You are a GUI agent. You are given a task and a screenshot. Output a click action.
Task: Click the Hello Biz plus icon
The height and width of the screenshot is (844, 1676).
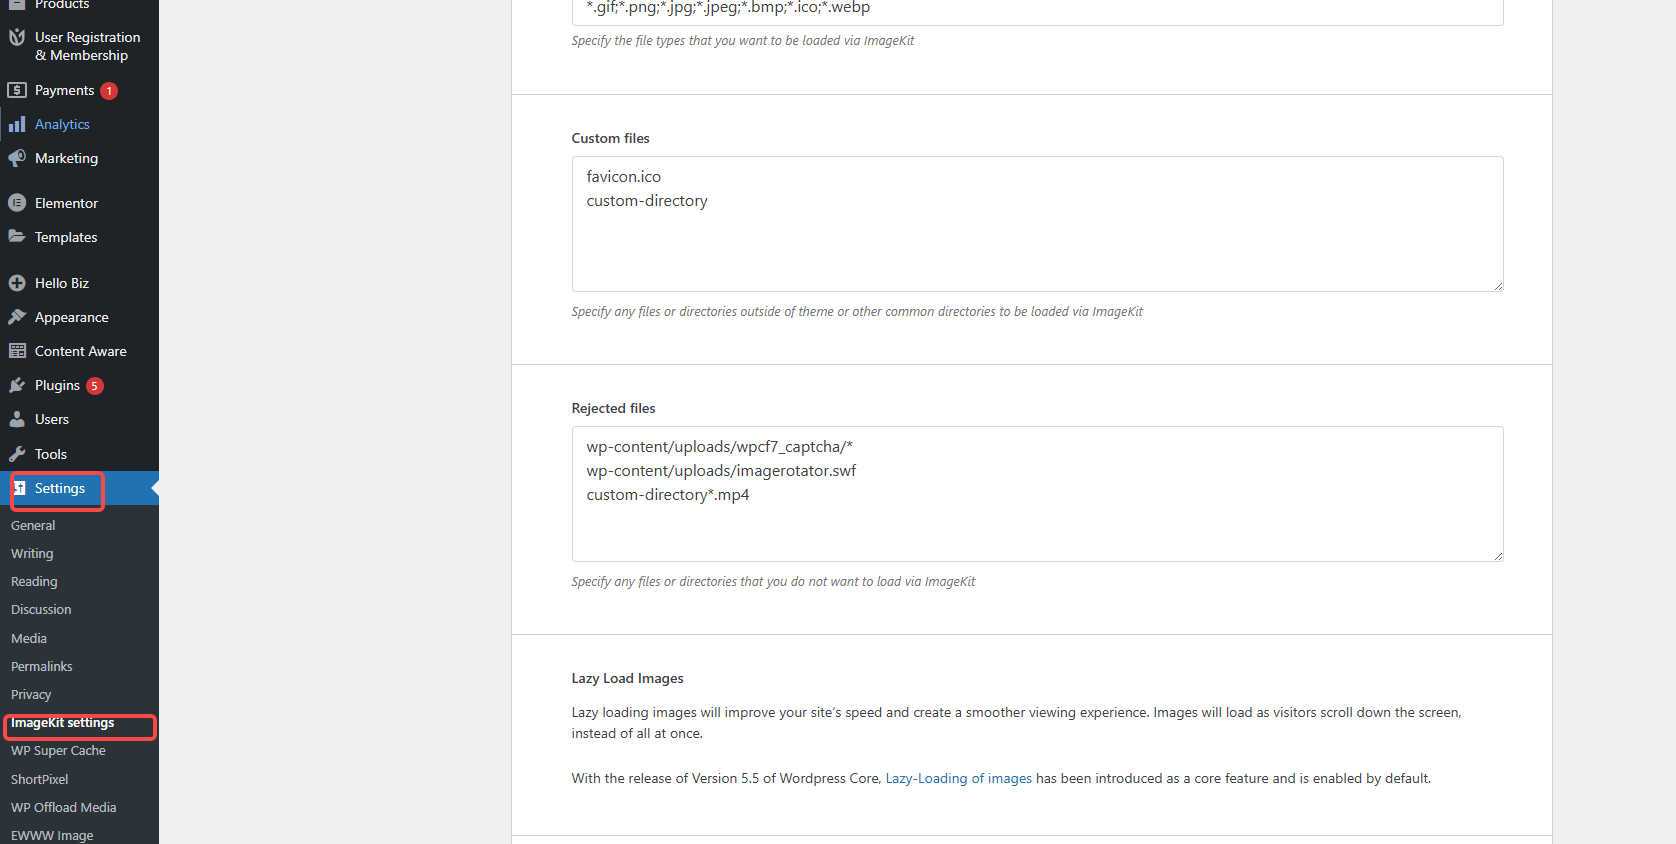pos(17,283)
